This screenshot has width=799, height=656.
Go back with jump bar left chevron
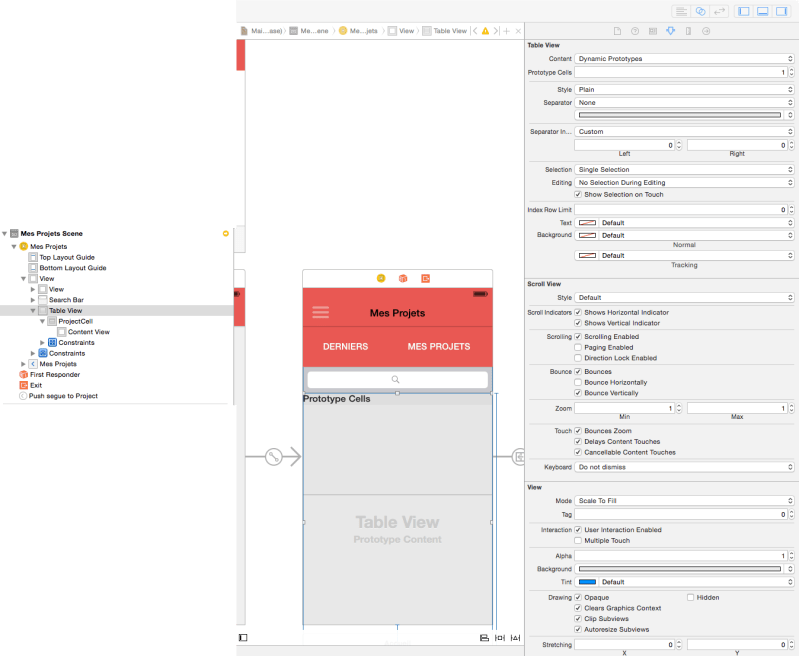coord(475,31)
